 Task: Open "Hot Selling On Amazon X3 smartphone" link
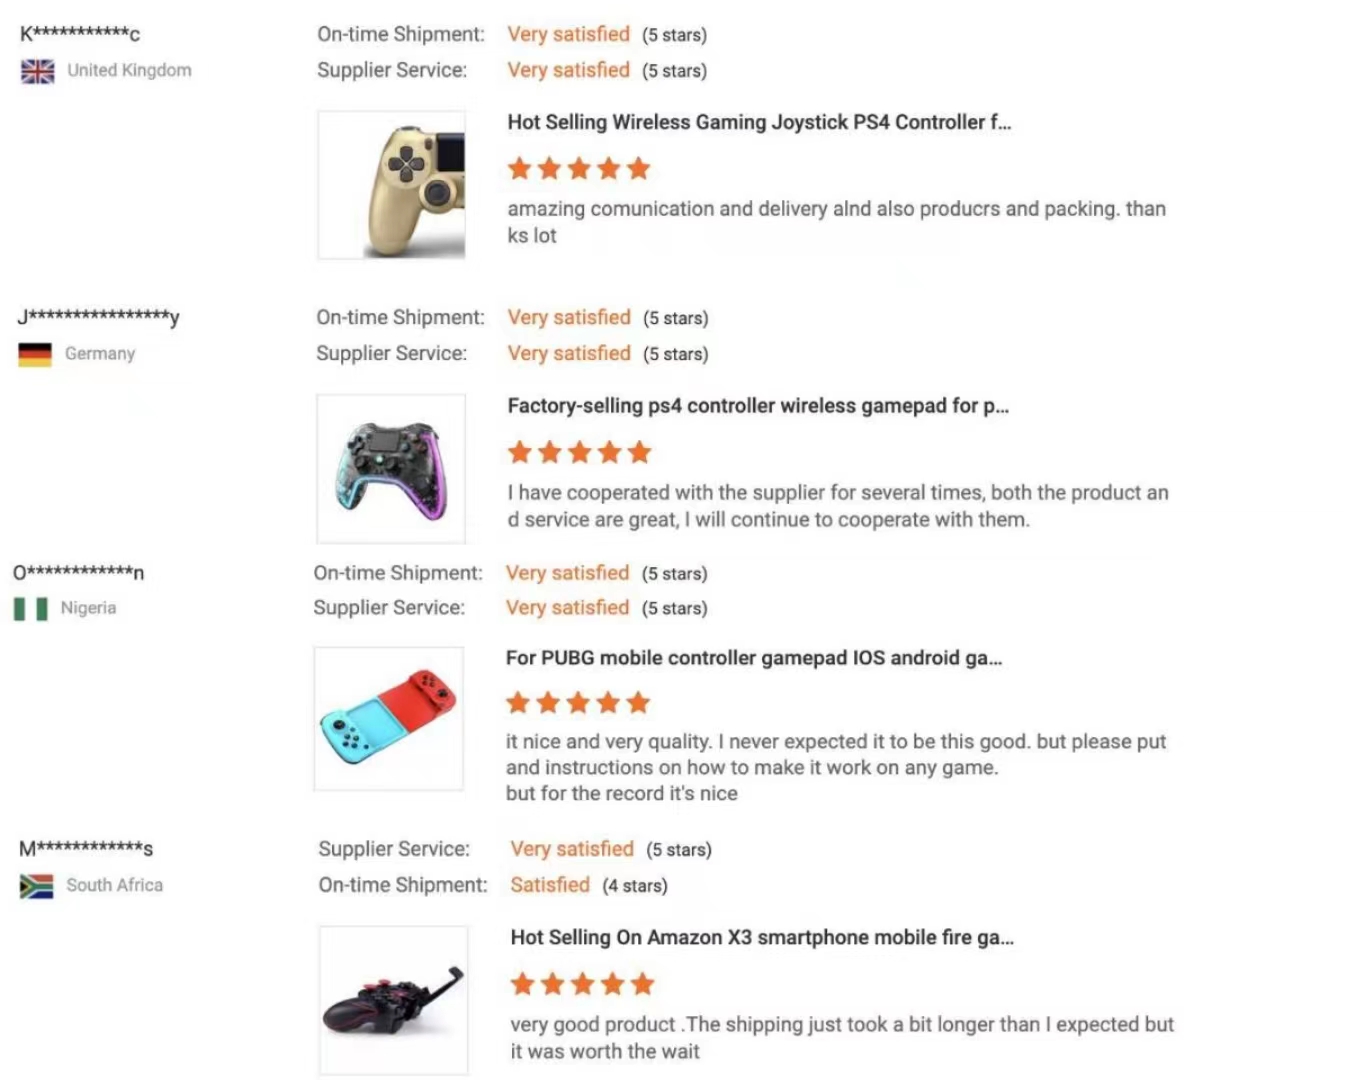[761, 937]
